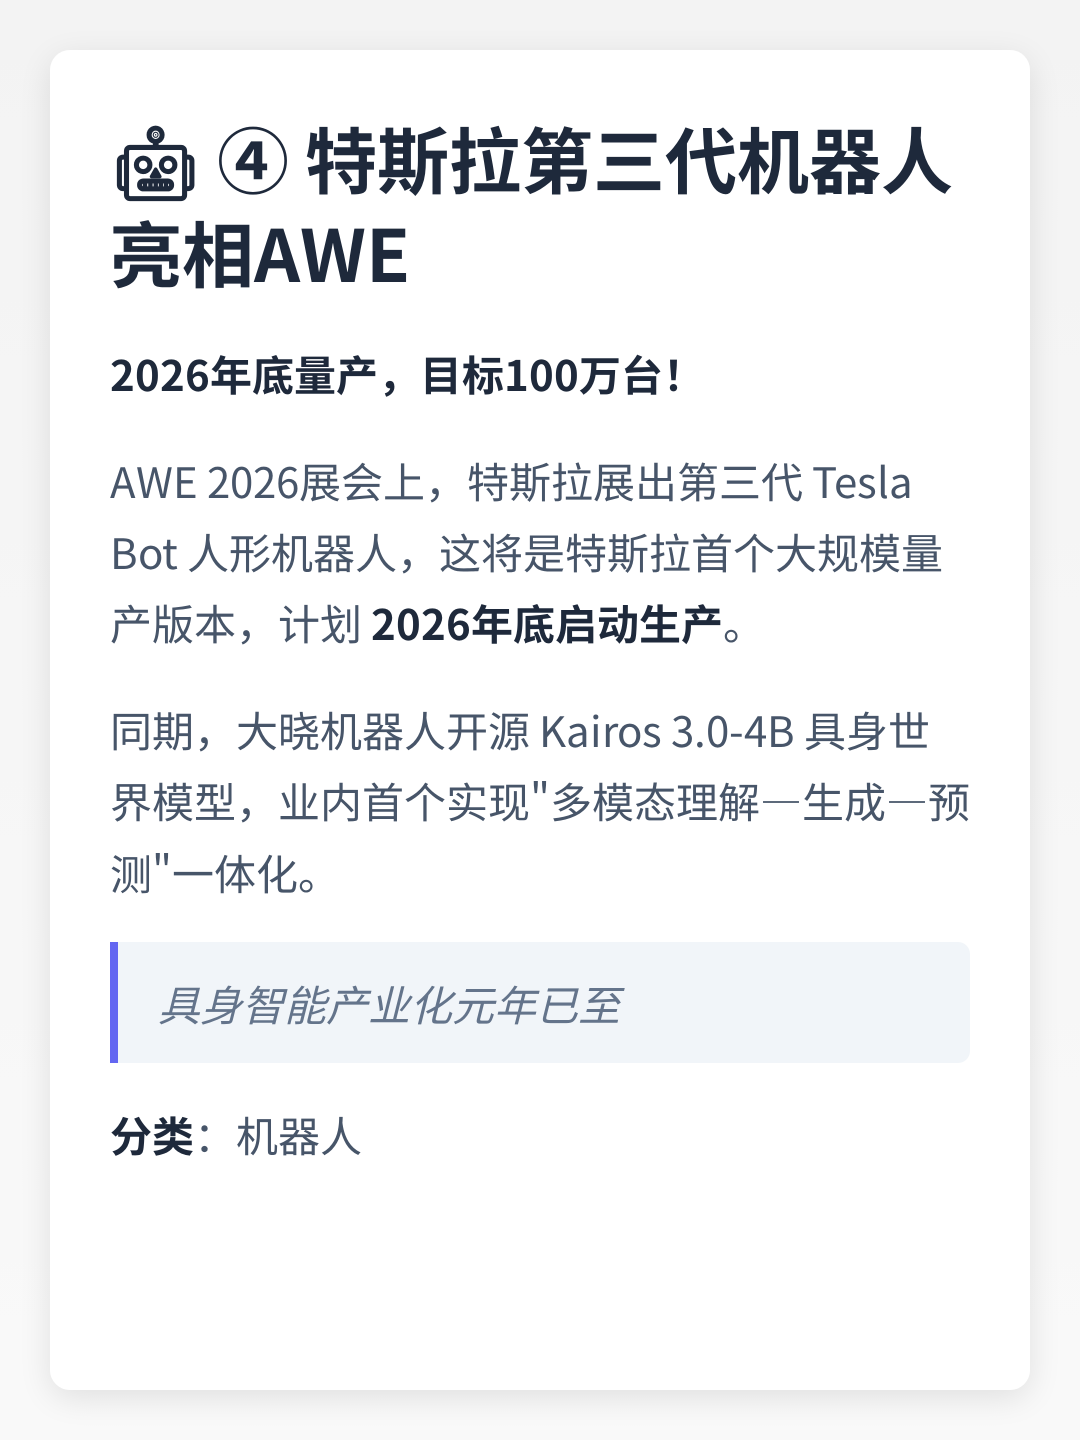Viewport: 1080px width, 1440px height.
Task: Click the 机器人 category tag
Action: pos(298,1138)
